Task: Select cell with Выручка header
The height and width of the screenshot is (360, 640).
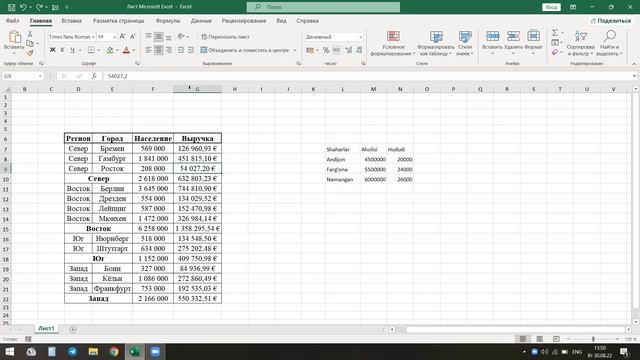Action: pos(198,138)
